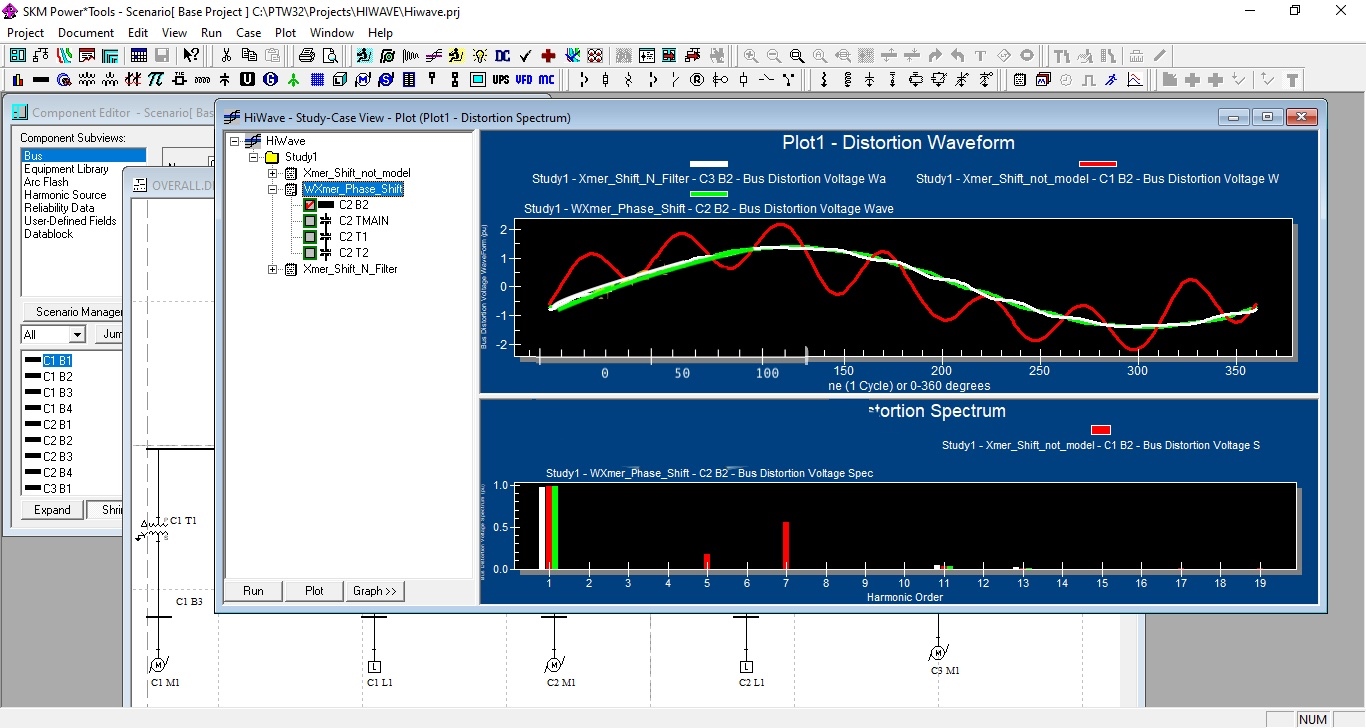Collapse the WXmer_Phase_Shift case
1366x728 pixels.
[273, 189]
